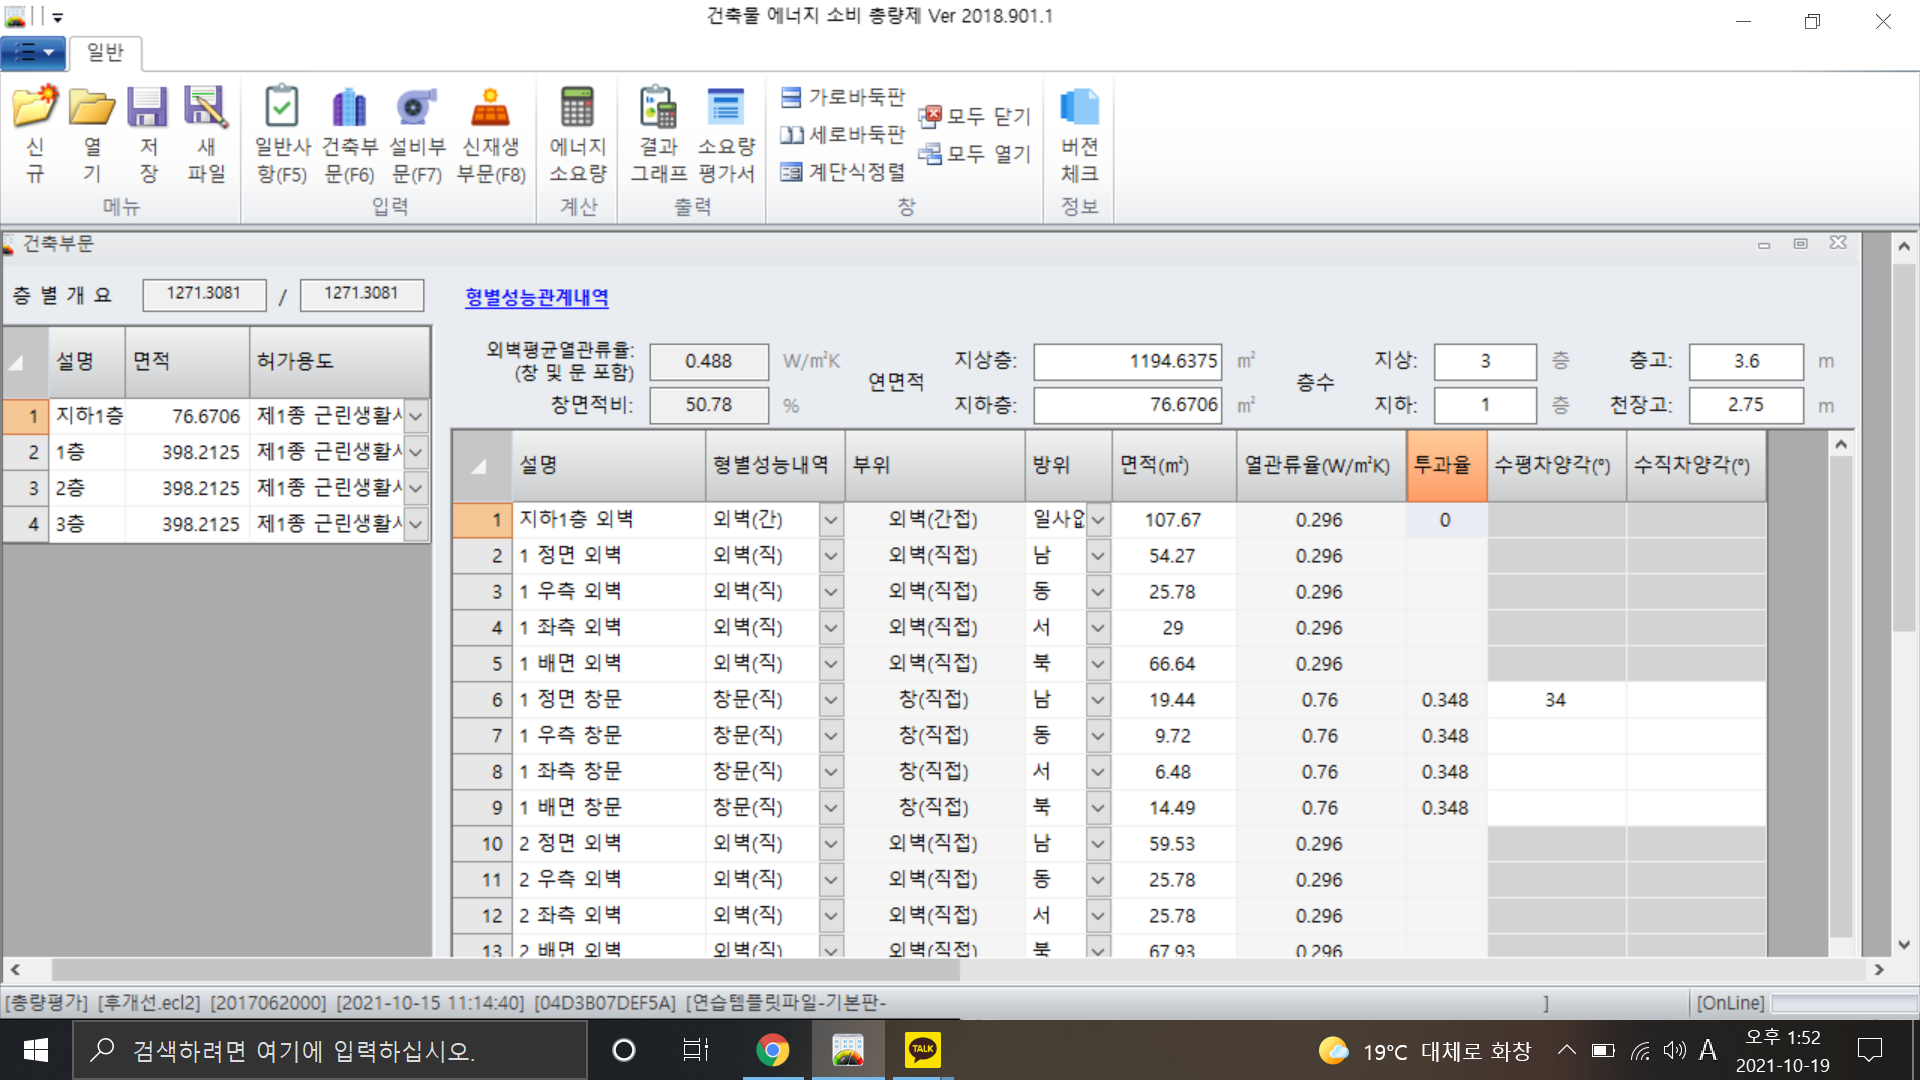
Task: Open 설비부문(F7) equipment section icon
Action: (416, 108)
